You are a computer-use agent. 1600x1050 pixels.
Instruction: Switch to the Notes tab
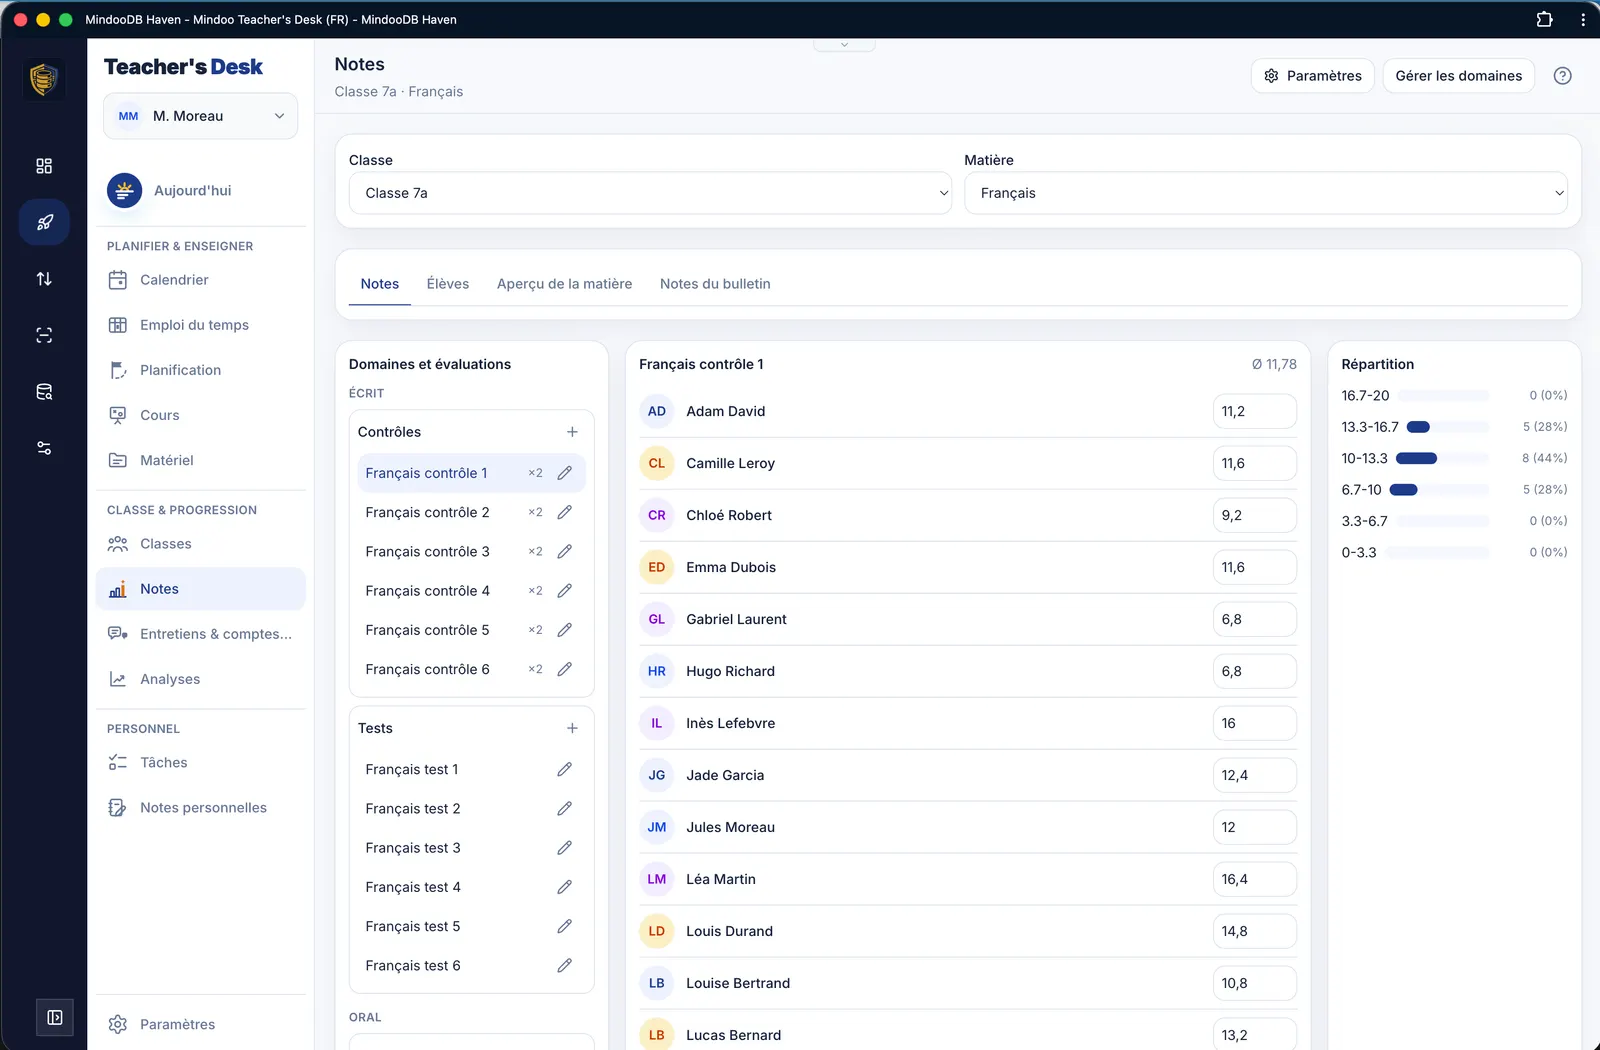380,284
